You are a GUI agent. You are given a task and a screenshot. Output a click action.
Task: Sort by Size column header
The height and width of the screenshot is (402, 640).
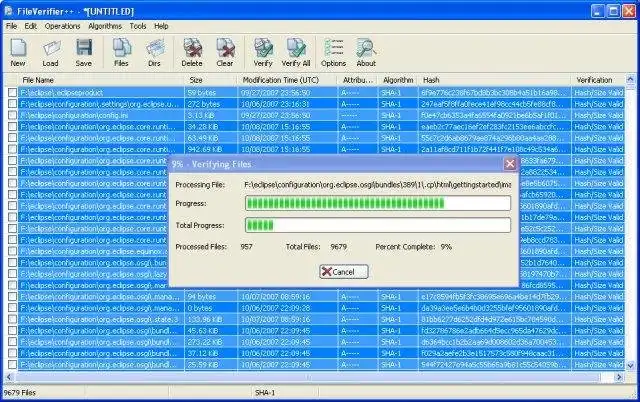point(211,80)
